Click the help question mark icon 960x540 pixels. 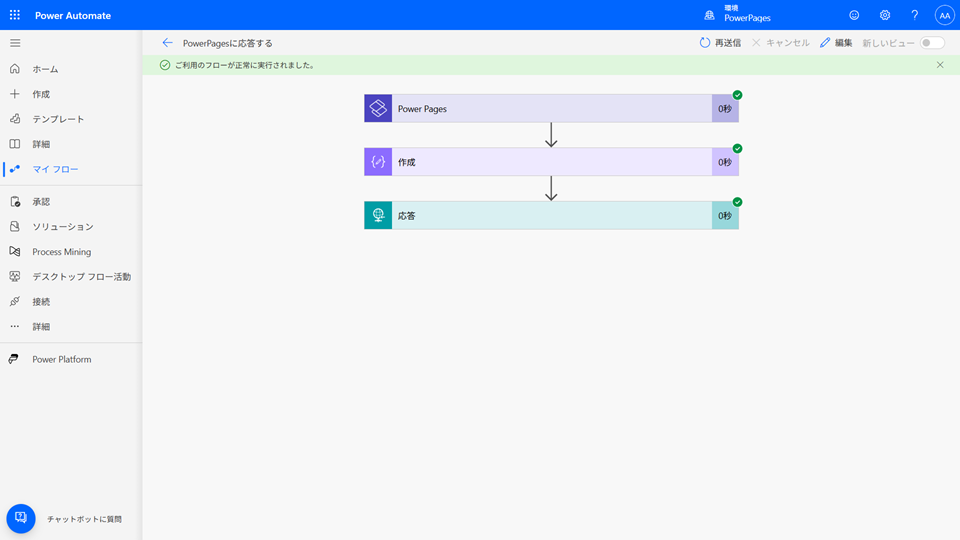coord(914,15)
